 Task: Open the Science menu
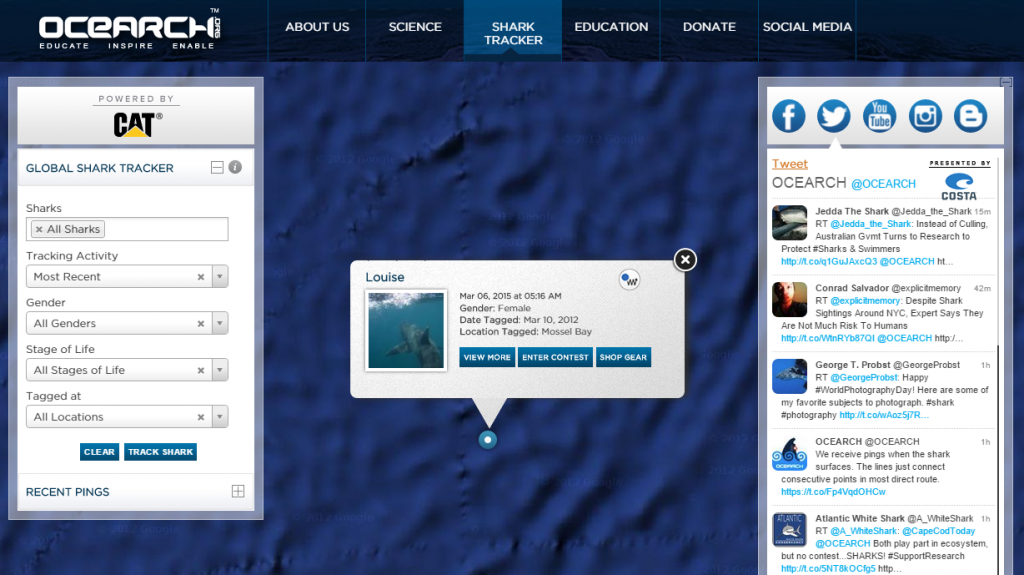click(x=415, y=27)
